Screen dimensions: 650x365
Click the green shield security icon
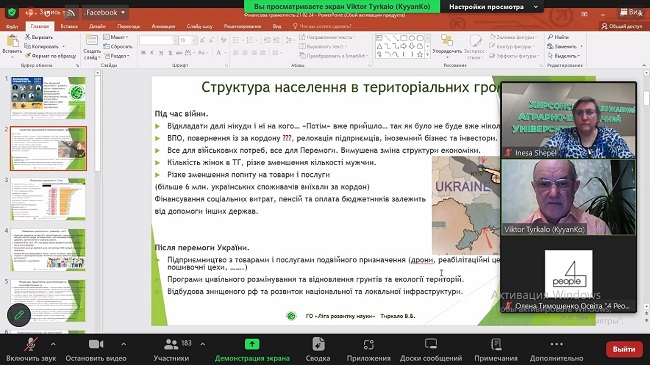click(x=12, y=12)
